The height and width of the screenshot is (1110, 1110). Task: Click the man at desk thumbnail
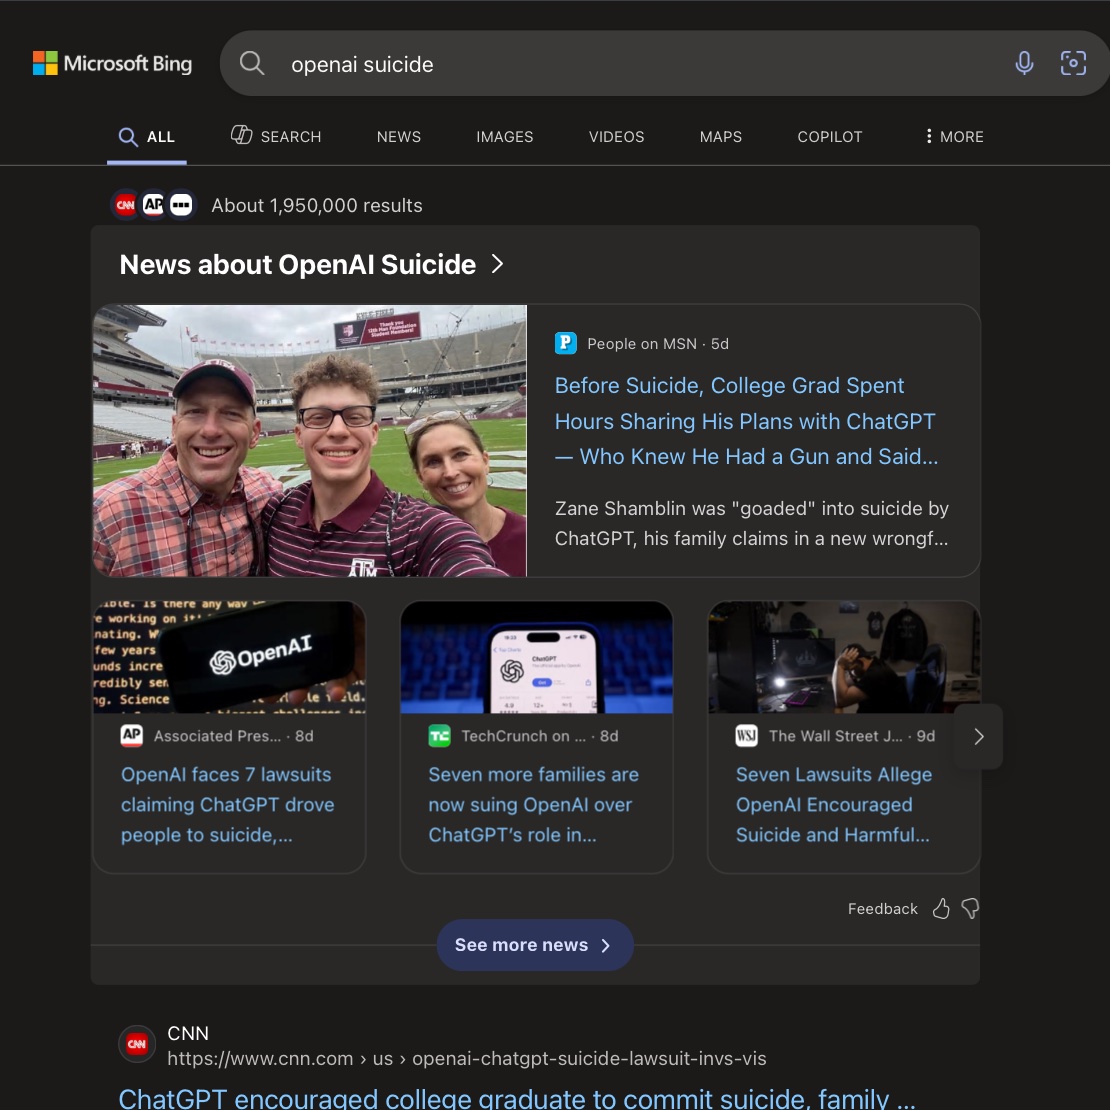click(844, 657)
